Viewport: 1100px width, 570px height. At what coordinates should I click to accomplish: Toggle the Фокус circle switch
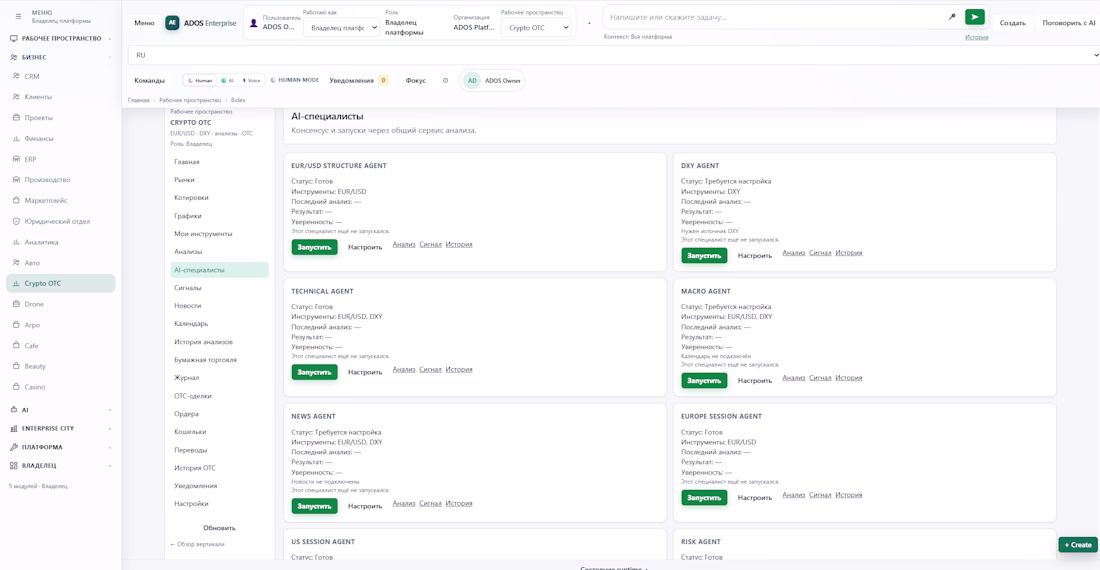click(x=445, y=81)
